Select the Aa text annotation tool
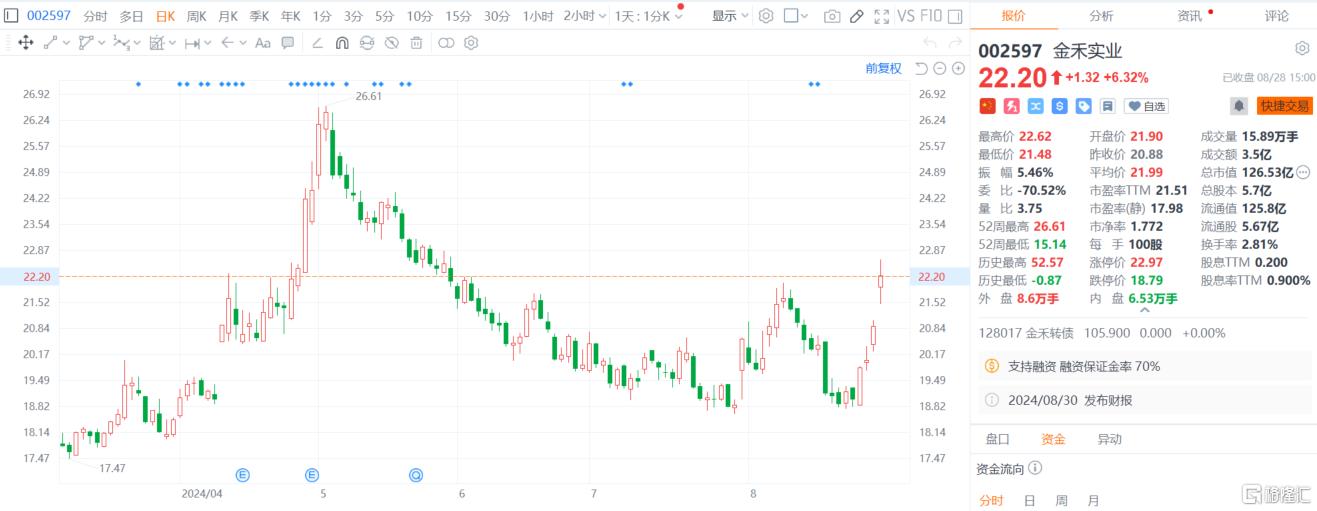The height and width of the screenshot is (511, 1317). point(263,43)
